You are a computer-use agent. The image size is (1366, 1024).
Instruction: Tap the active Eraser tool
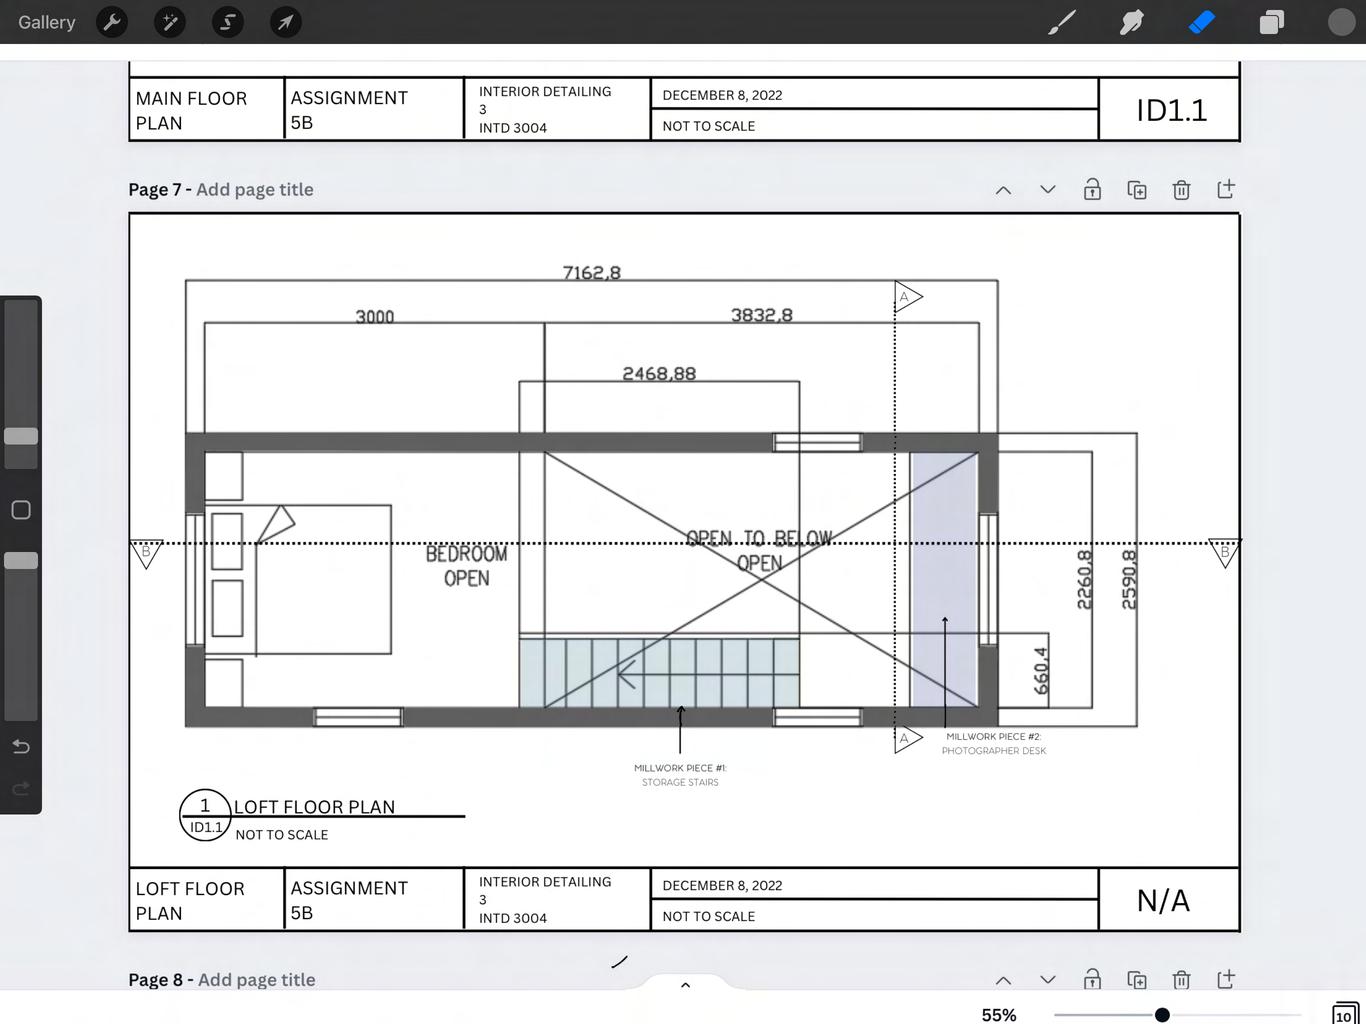[x=1202, y=22]
